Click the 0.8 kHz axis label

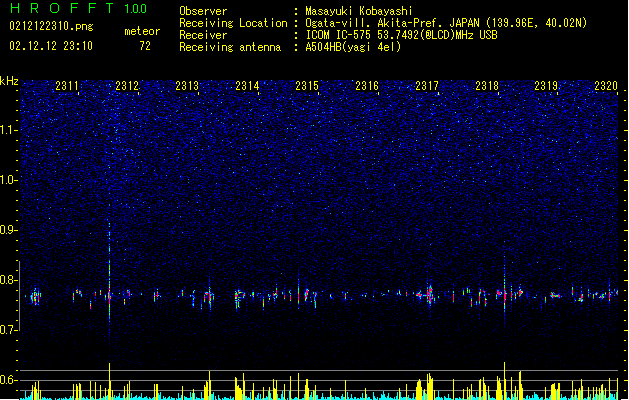8,280
